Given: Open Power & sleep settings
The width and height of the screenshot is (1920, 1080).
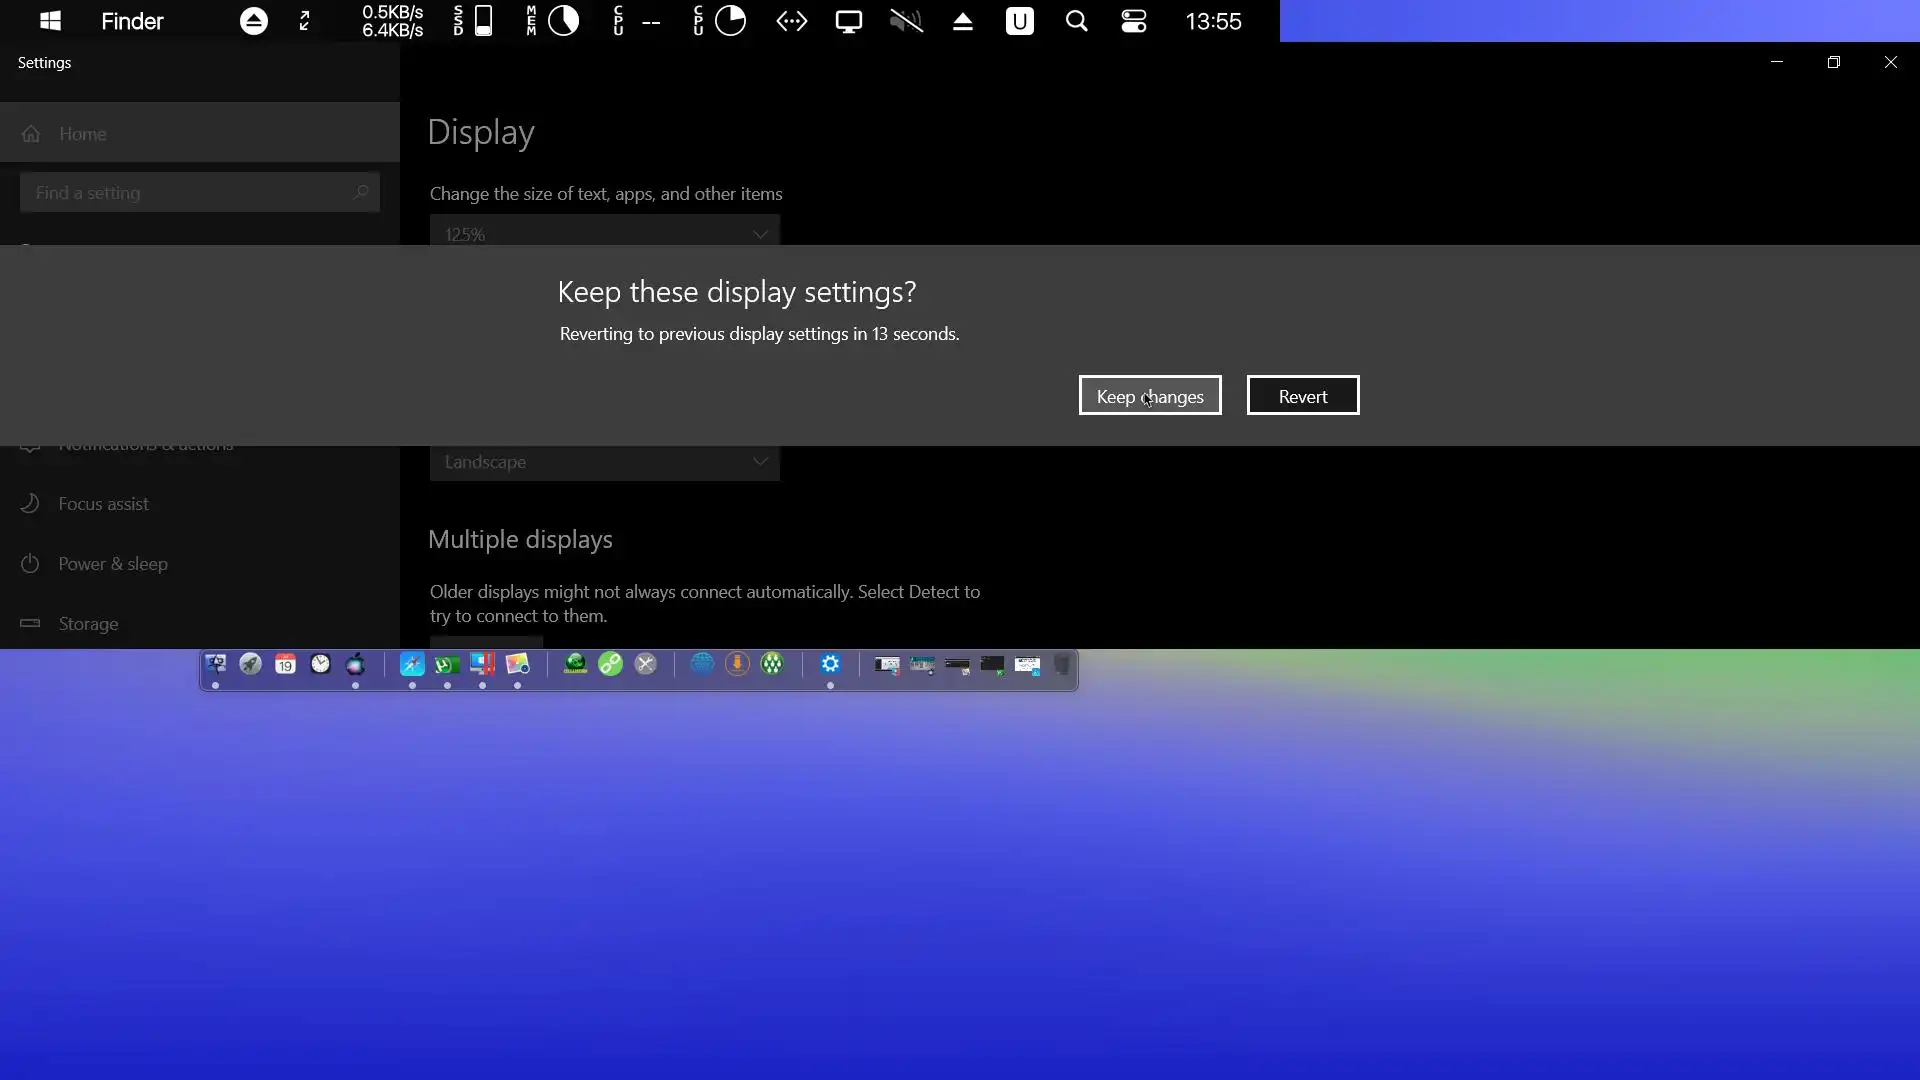Looking at the screenshot, I should point(112,564).
